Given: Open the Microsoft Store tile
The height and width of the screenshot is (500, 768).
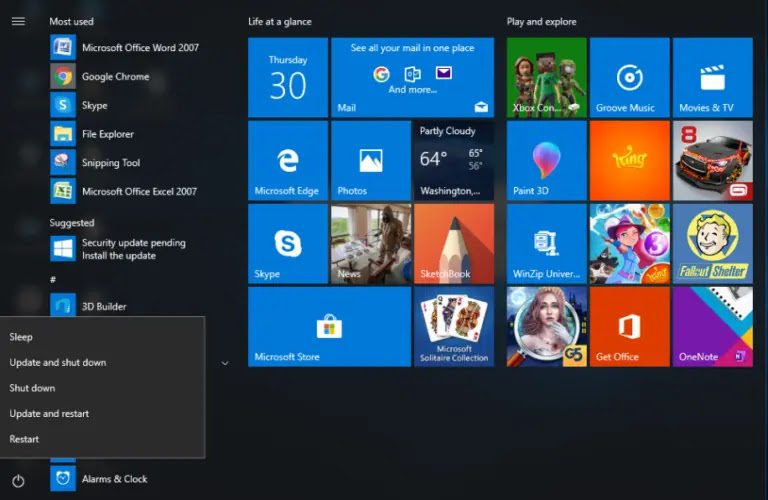Looking at the screenshot, I should pos(329,327).
